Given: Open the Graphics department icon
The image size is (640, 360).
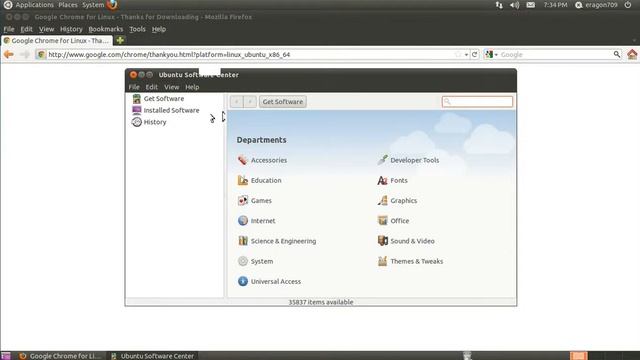Looking at the screenshot, I should pos(382,200).
